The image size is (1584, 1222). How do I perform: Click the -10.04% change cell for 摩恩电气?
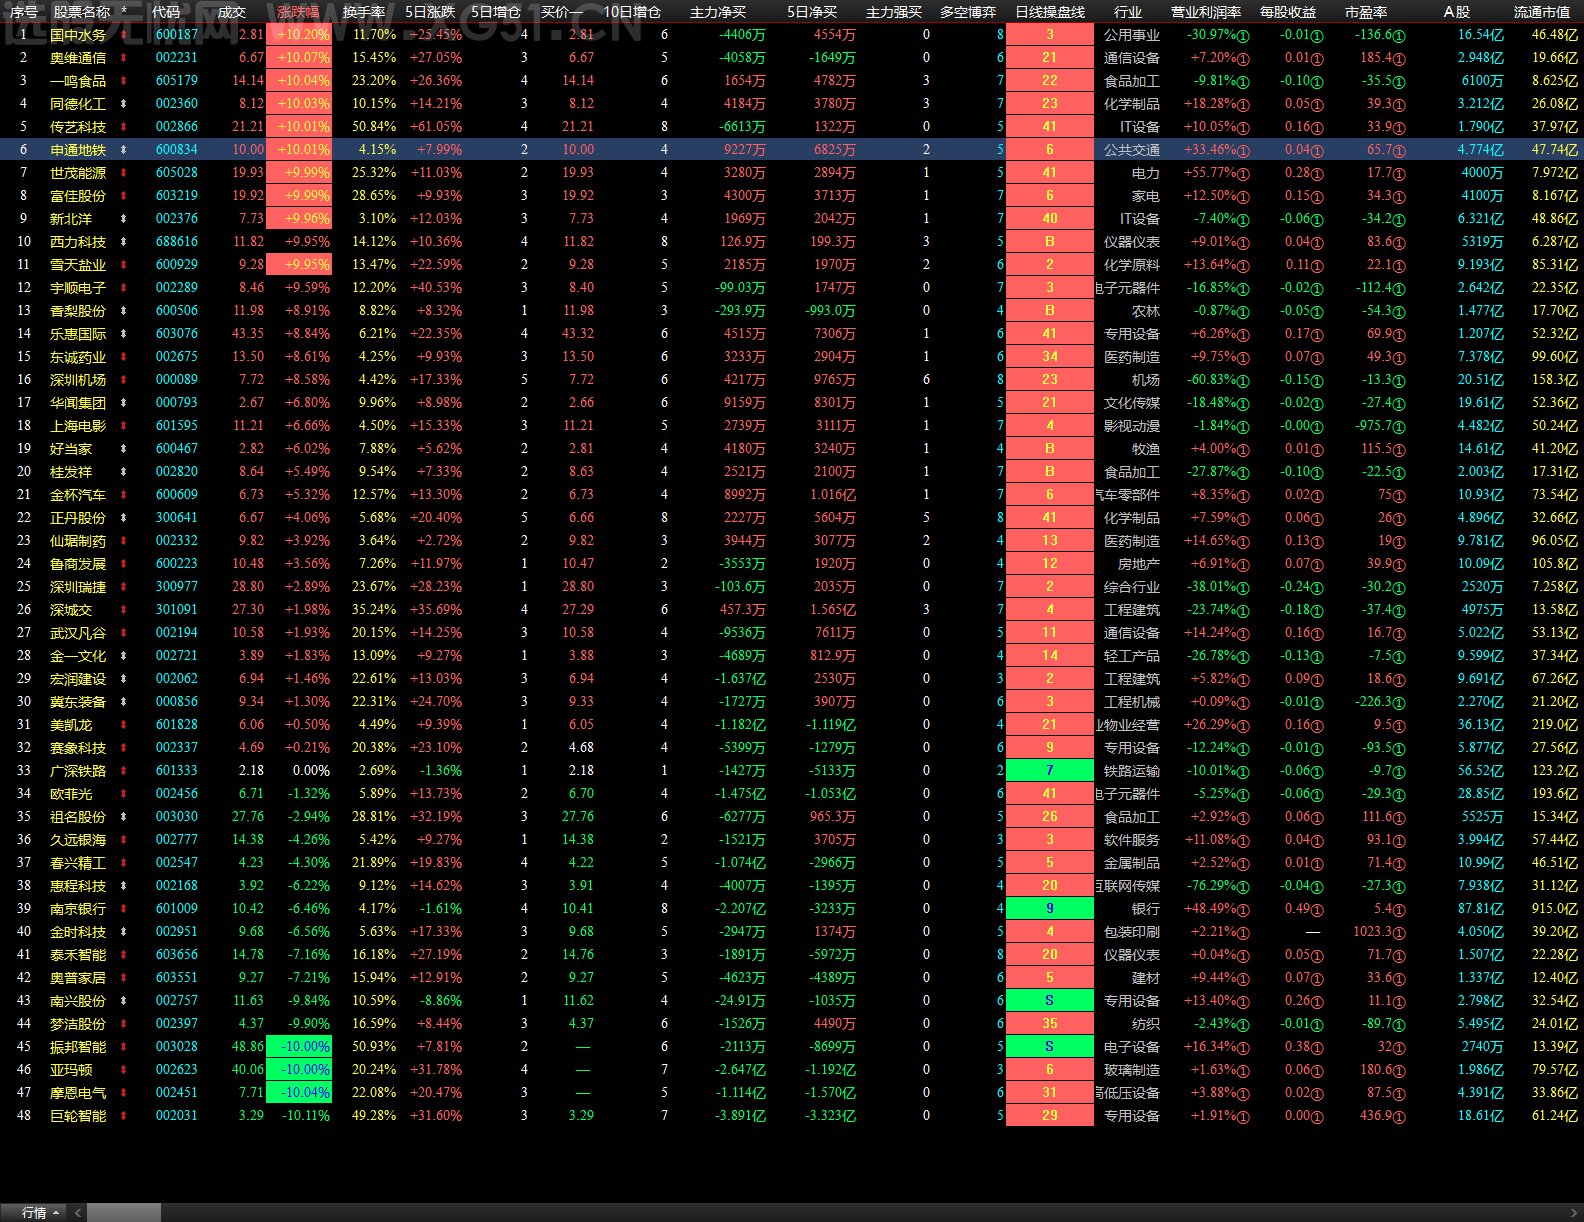pos(299,1093)
